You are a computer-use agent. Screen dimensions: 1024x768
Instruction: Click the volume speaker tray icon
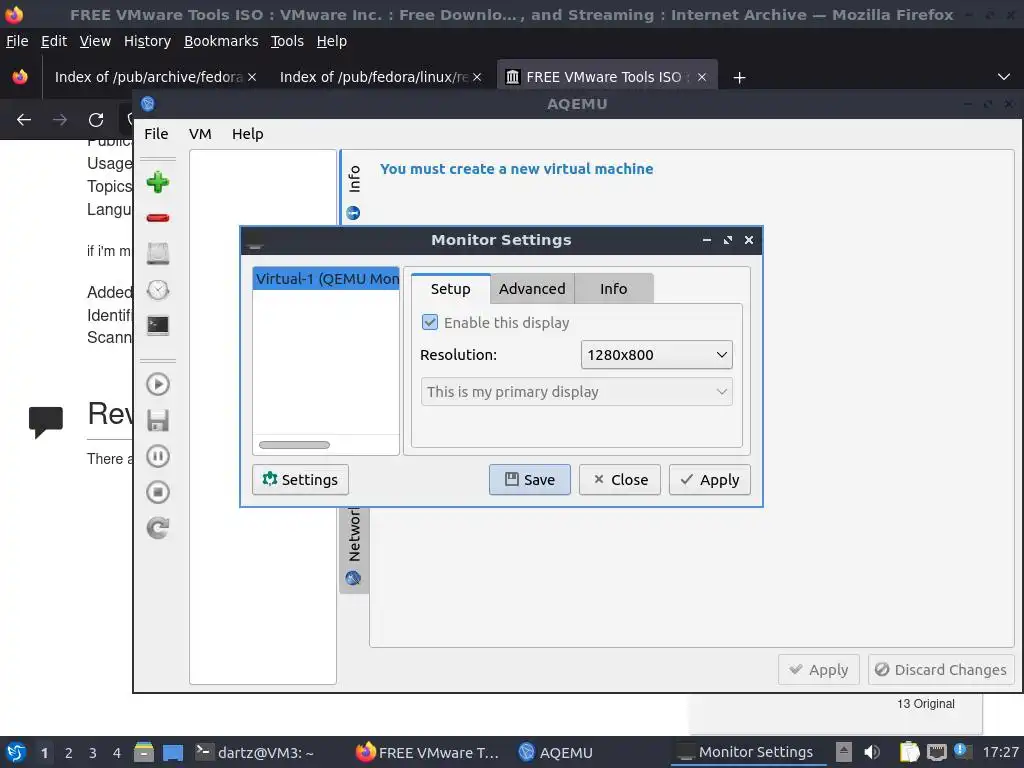point(872,752)
